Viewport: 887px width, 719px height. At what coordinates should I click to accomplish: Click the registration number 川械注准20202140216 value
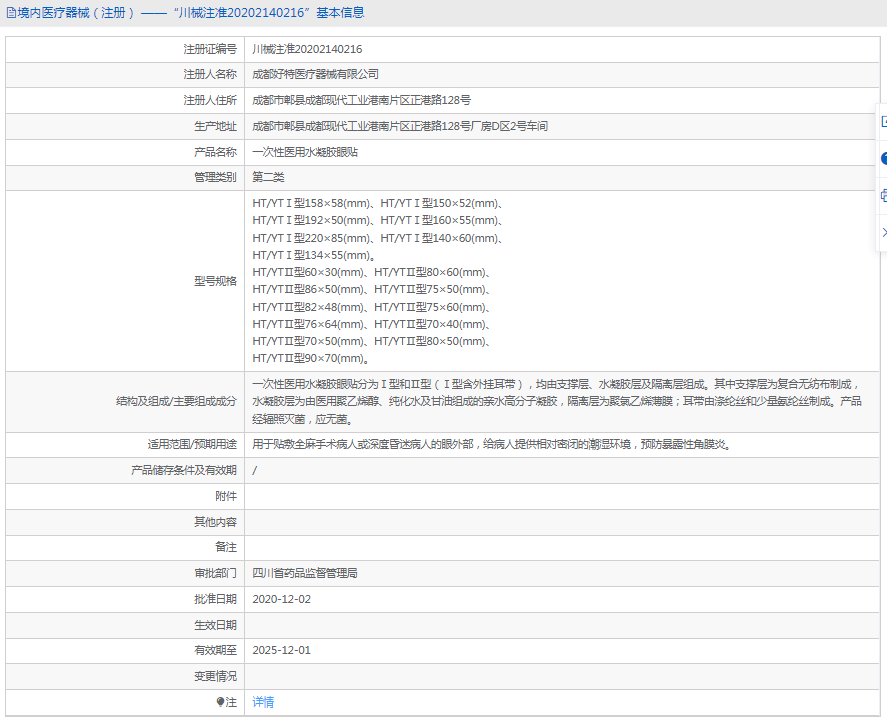(x=307, y=49)
